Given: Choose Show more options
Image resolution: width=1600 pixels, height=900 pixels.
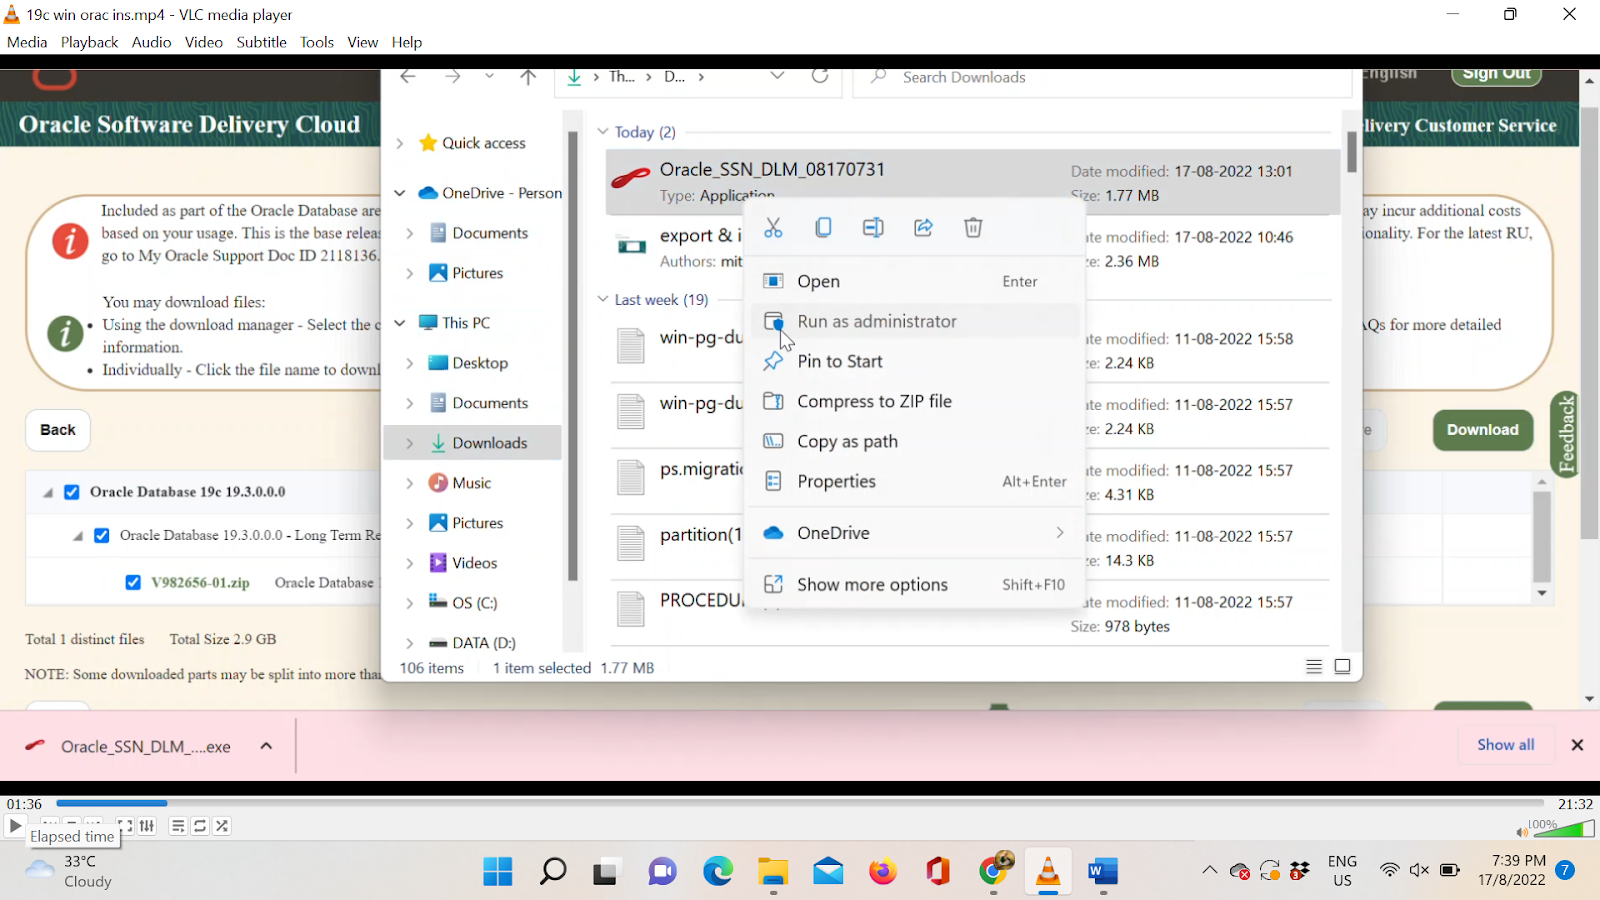Looking at the screenshot, I should pos(915,585).
